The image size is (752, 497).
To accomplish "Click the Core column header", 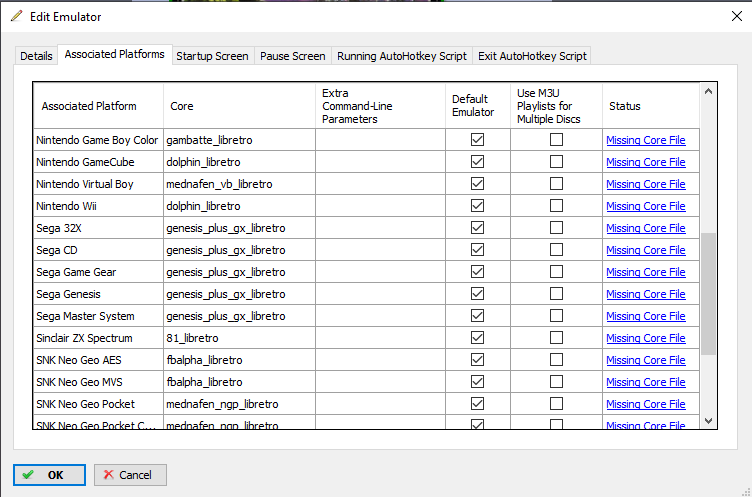I will (239, 106).
